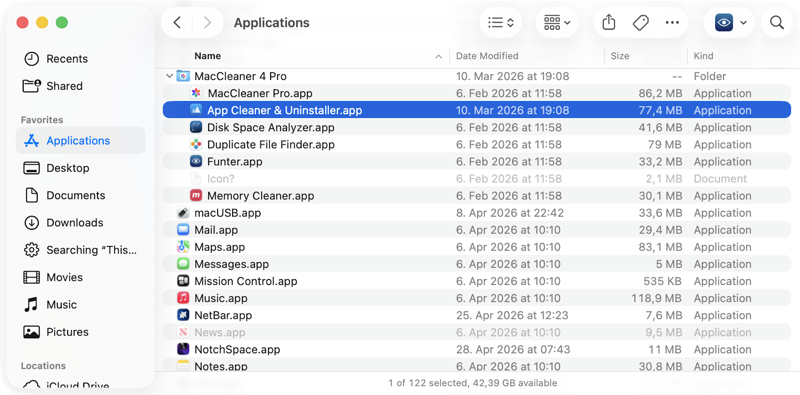Sort by the Name column header
Image resolution: width=800 pixels, height=395 pixels.
pyautogui.click(x=208, y=56)
